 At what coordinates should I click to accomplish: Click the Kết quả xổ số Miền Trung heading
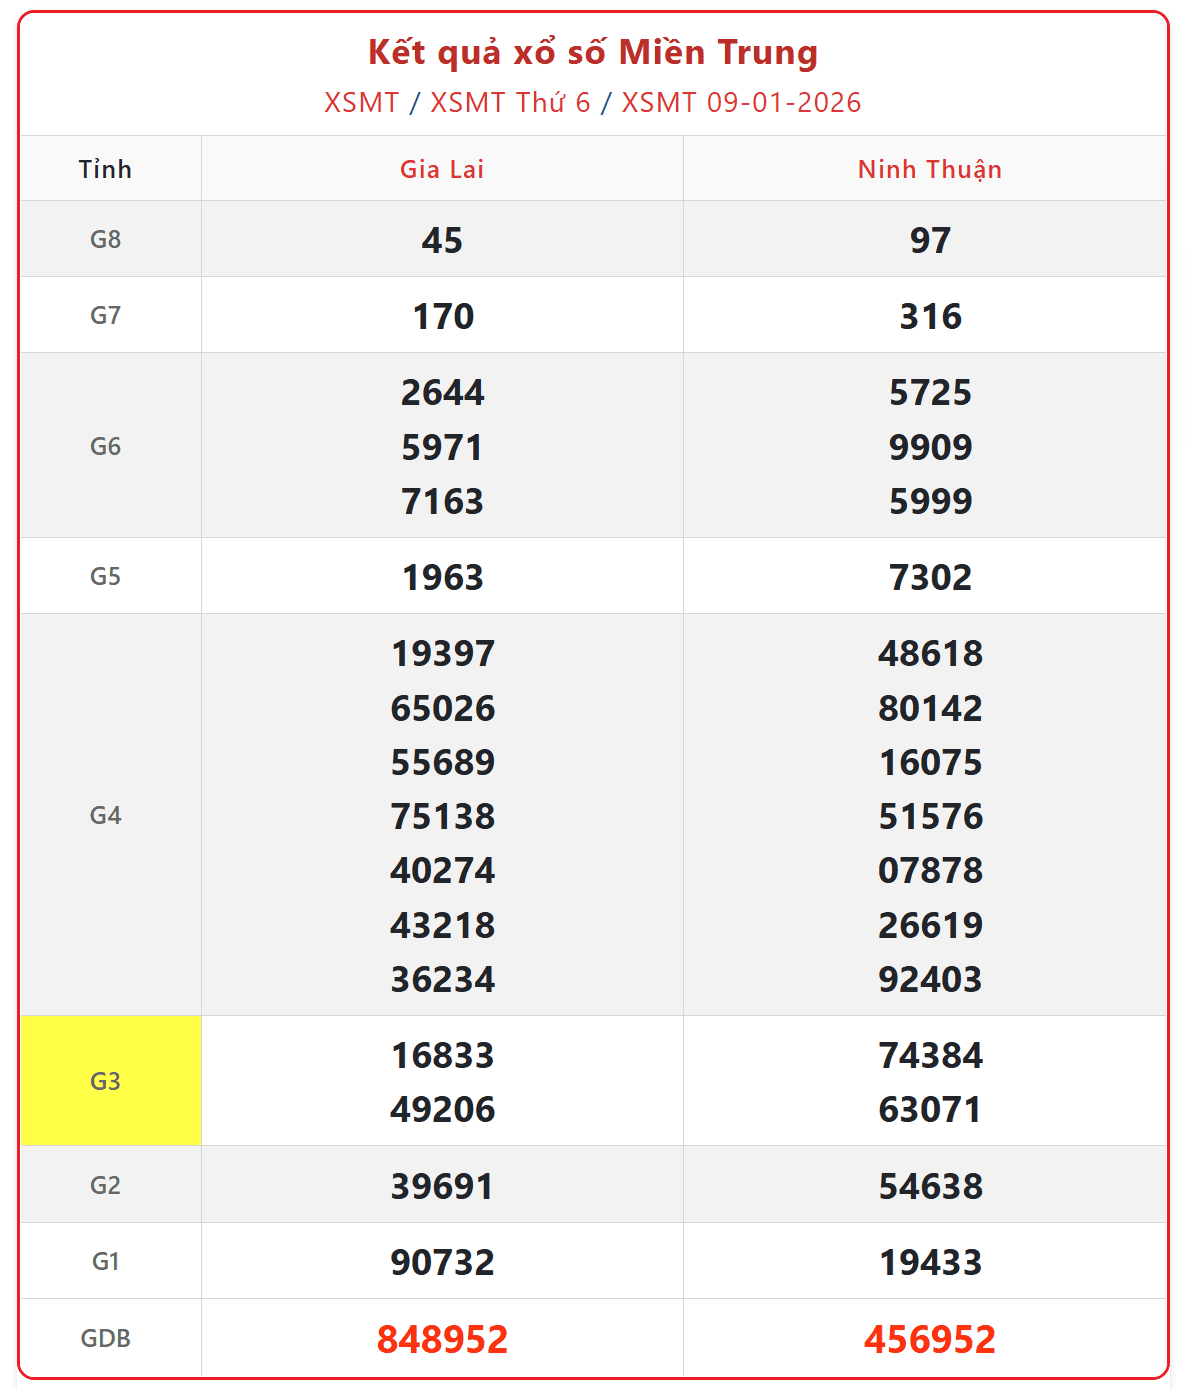[x=593, y=52]
